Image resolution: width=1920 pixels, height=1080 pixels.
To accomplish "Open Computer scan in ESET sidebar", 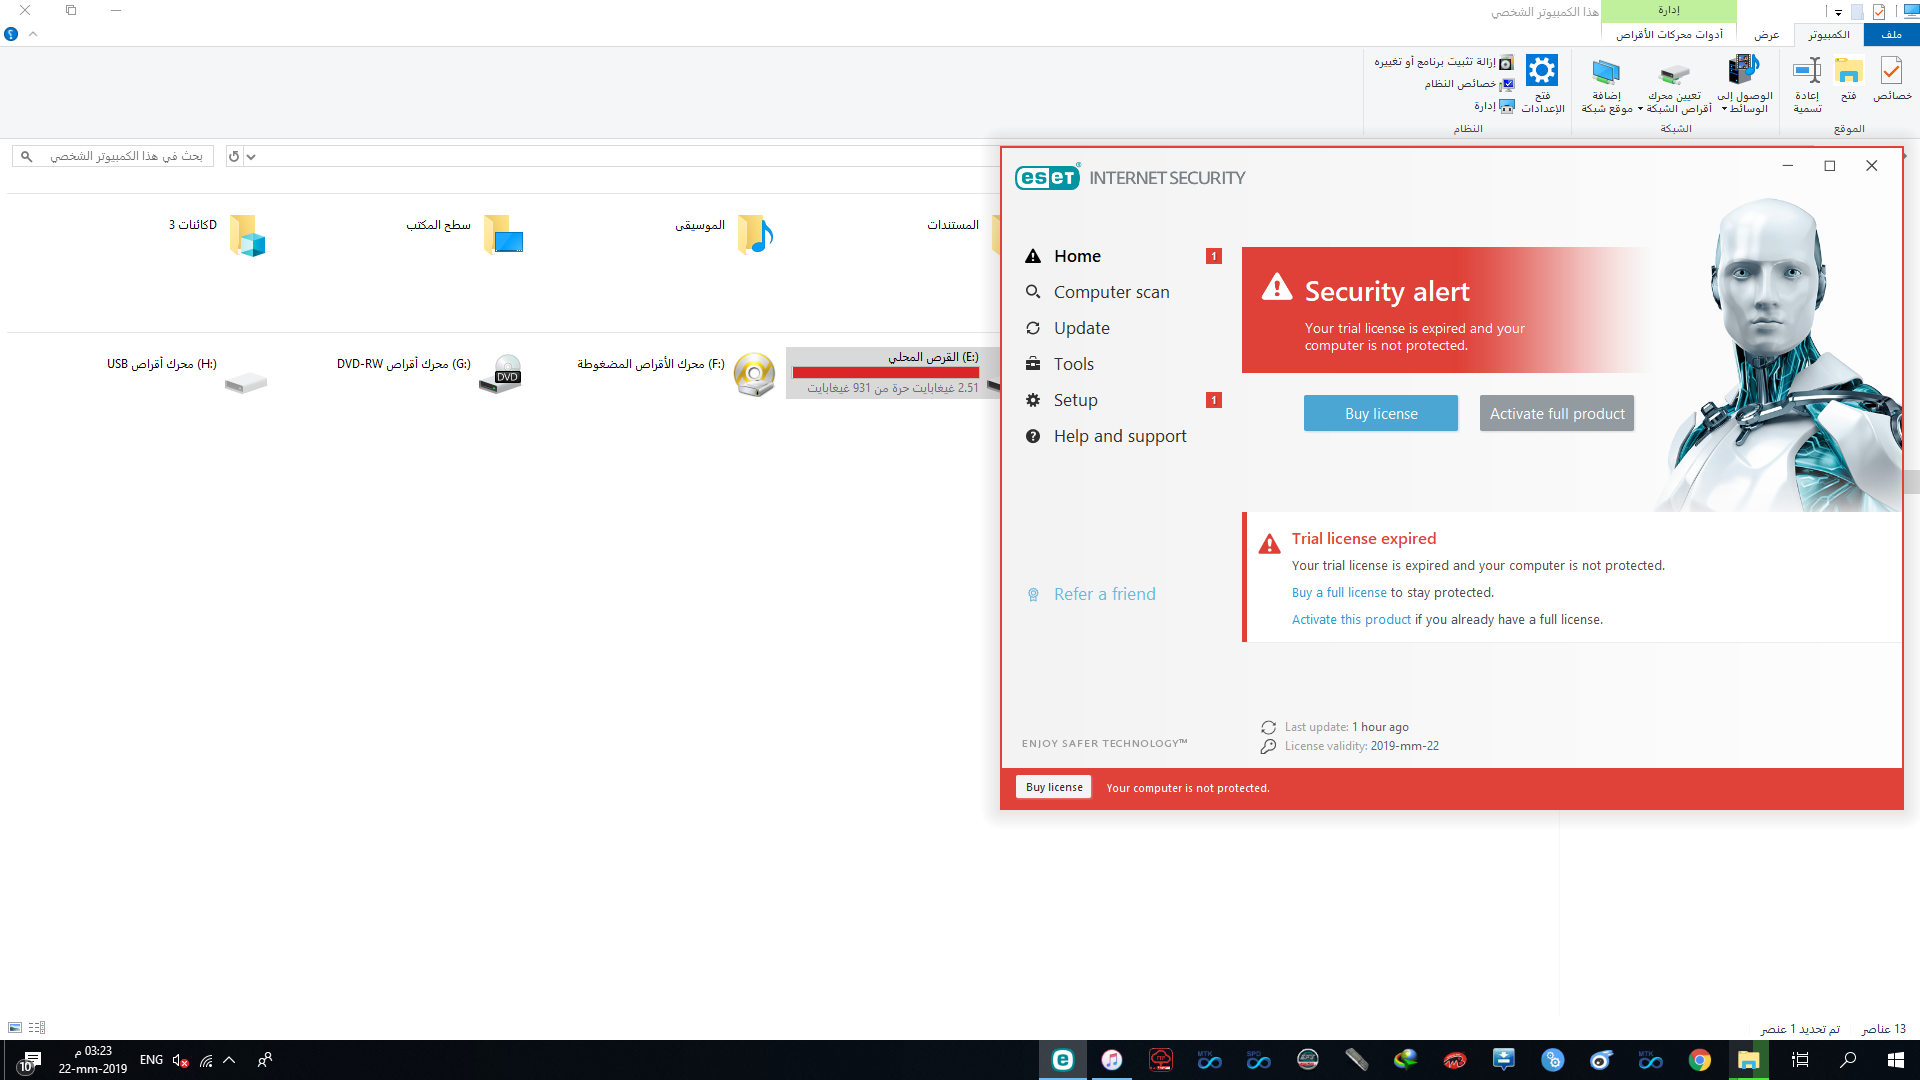I will point(1111,292).
